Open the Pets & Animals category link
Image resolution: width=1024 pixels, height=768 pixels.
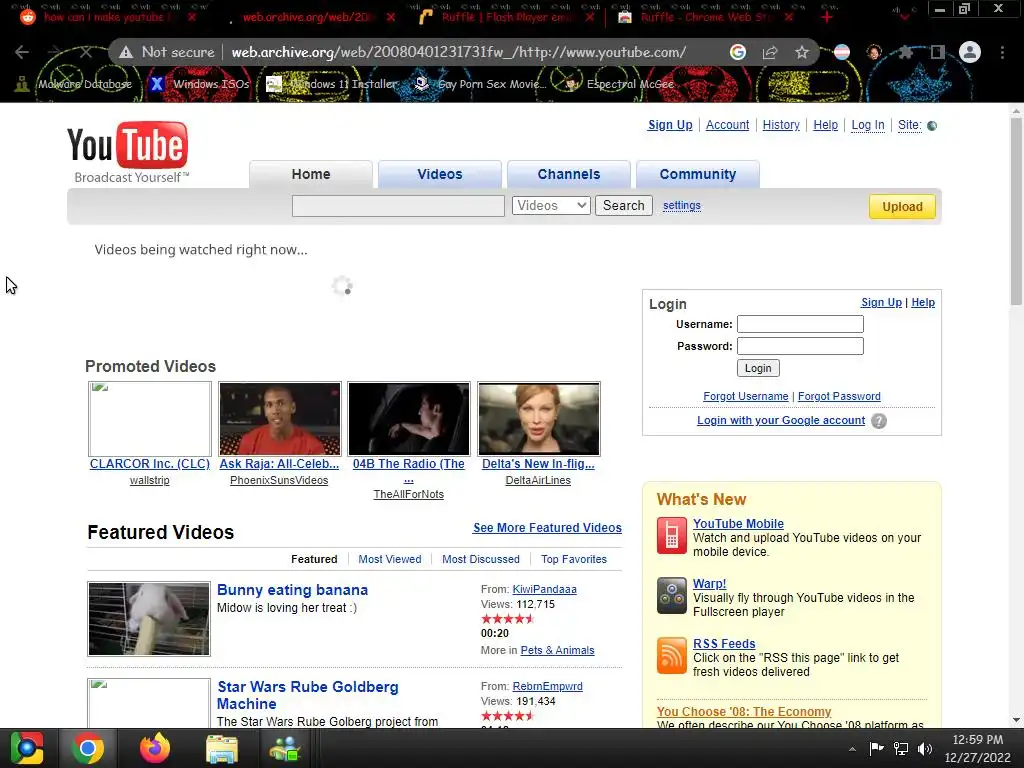tap(557, 650)
